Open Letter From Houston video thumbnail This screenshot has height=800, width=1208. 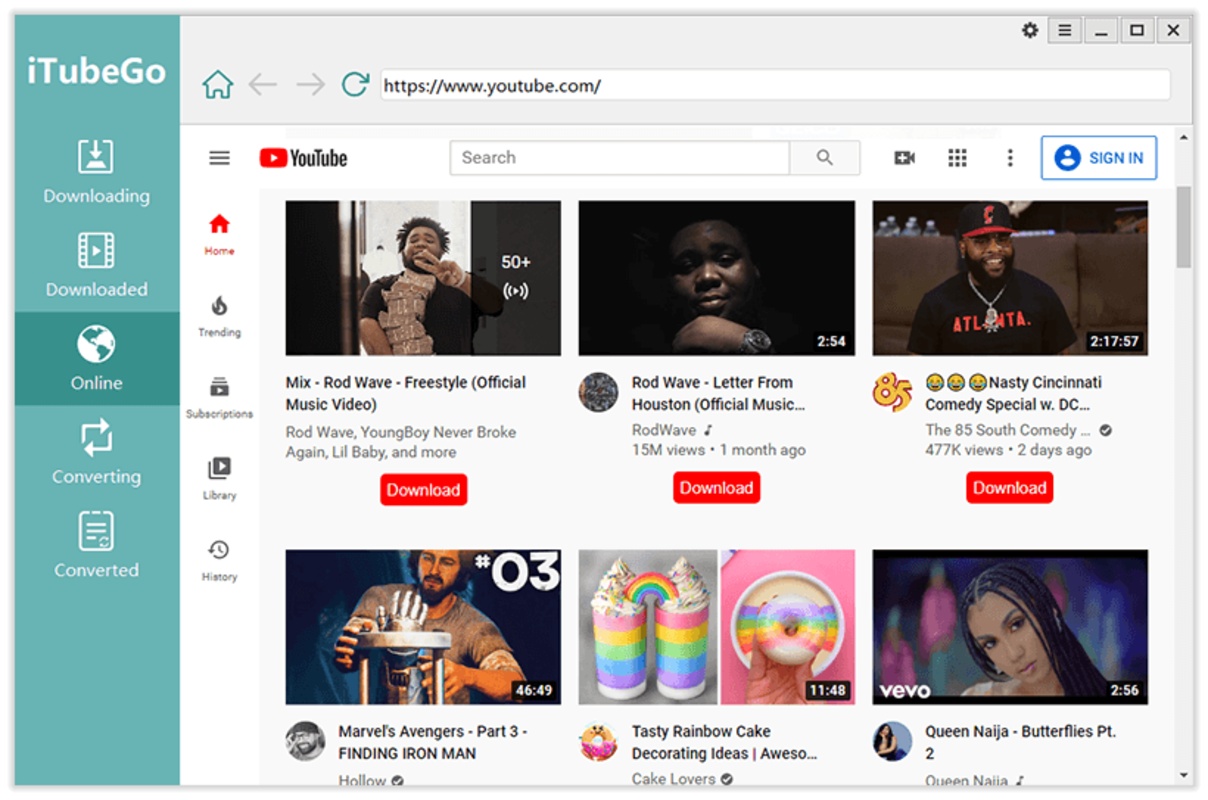716,278
